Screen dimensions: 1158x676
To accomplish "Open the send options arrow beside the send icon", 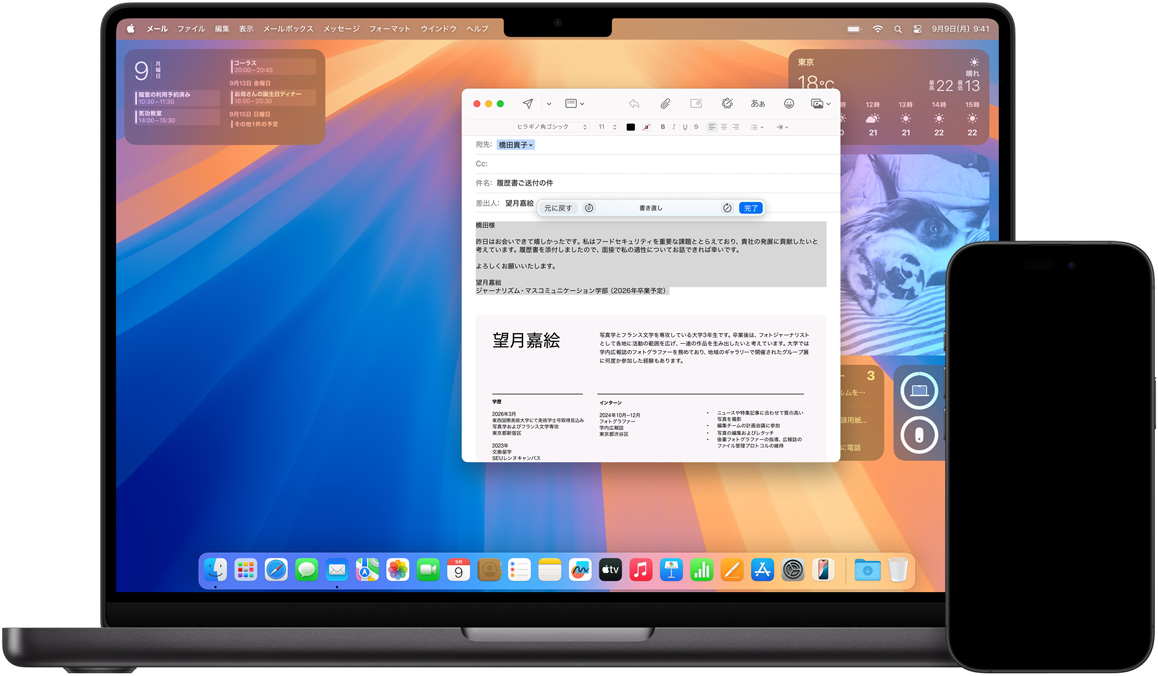I will (549, 104).
